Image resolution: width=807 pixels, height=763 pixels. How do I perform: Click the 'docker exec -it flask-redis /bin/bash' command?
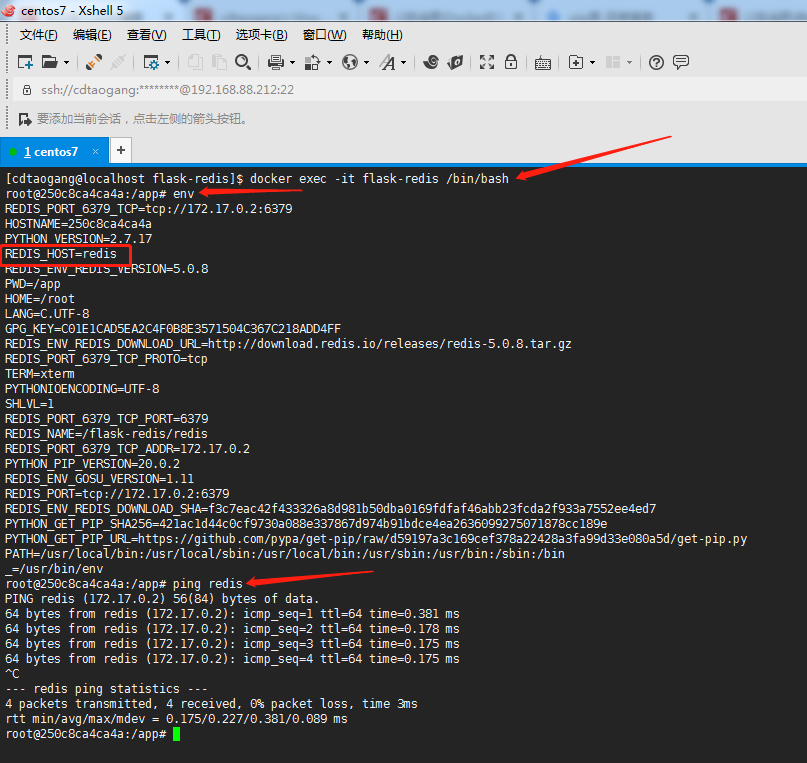(379, 179)
